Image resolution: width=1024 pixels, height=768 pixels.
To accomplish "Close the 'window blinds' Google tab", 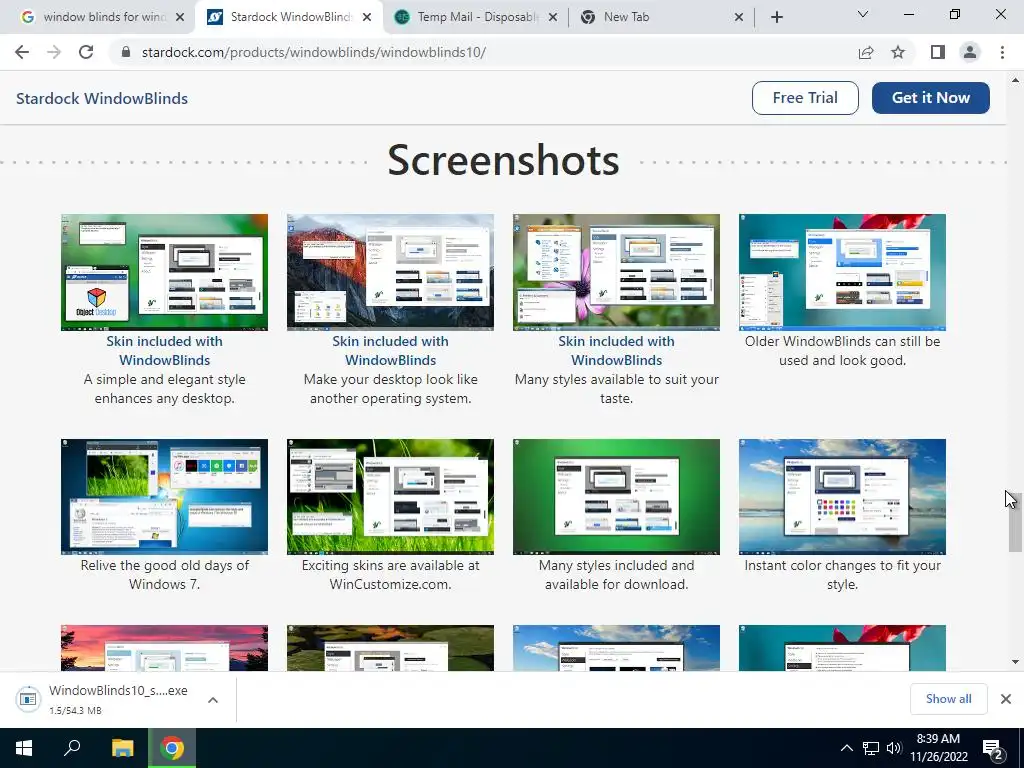I will [180, 17].
